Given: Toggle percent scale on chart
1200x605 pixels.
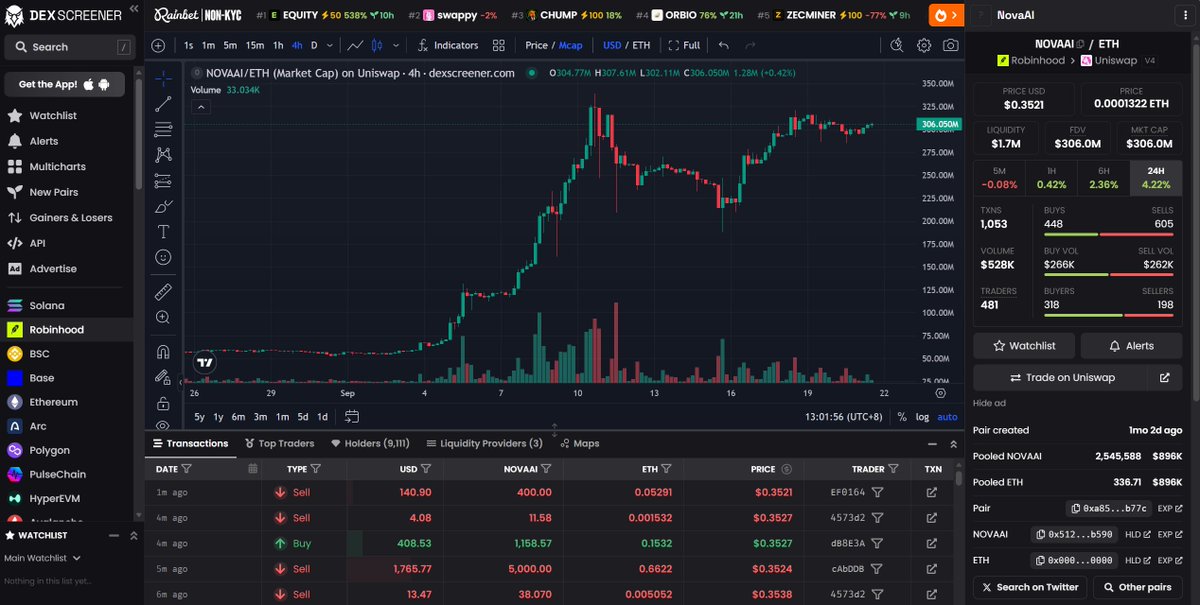Looking at the screenshot, I should [x=902, y=416].
